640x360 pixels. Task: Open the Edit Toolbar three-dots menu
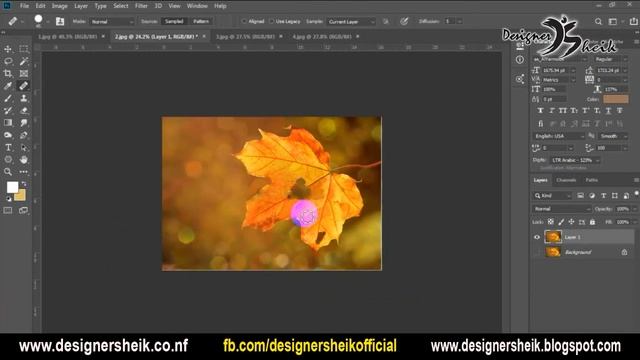(24, 172)
